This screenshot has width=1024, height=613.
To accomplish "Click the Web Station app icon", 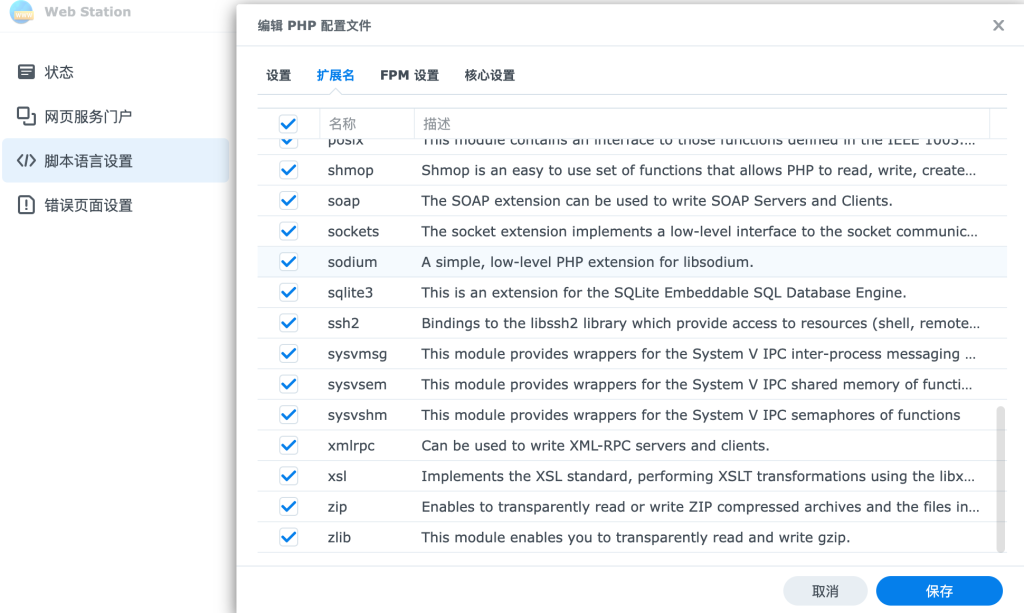I will tap(21, 12).
